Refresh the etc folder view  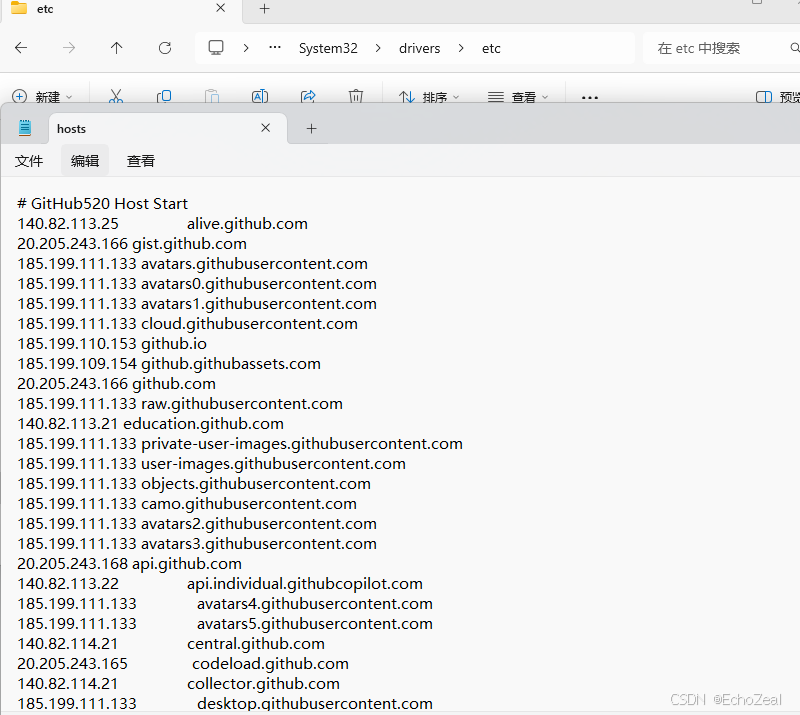pos(165,48)
